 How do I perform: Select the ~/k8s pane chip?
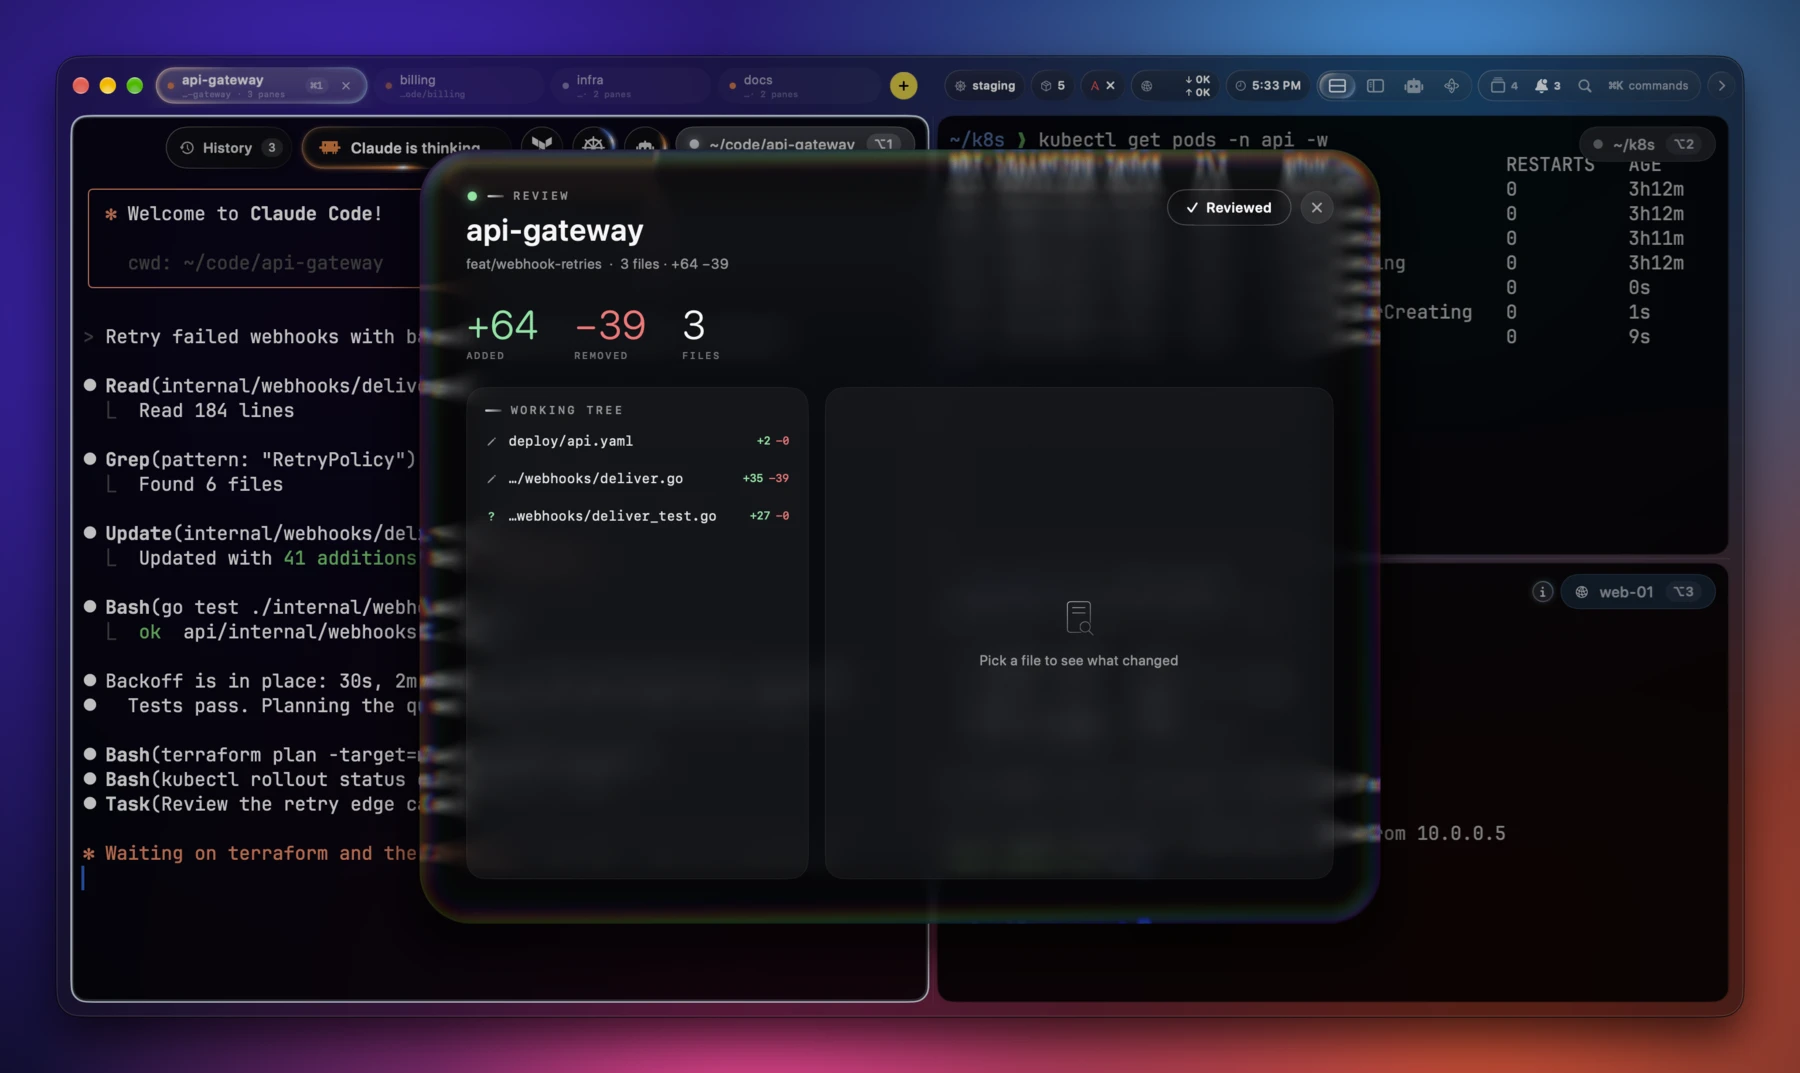(1648, 144)
